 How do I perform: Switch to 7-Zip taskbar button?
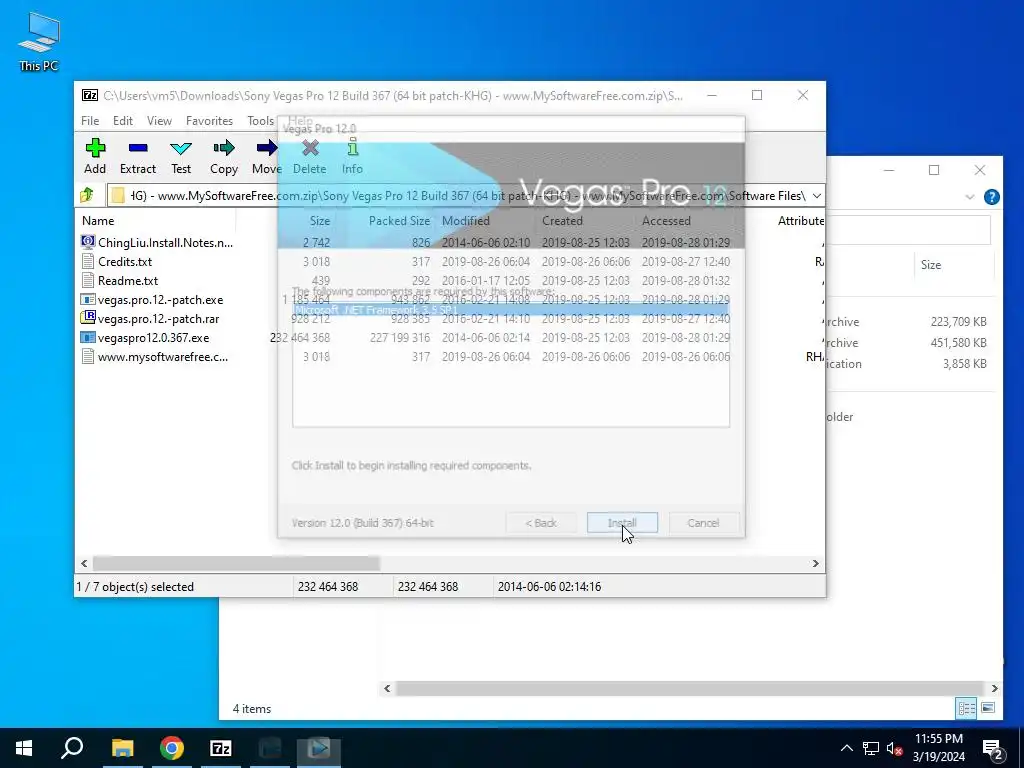(221, 748)
